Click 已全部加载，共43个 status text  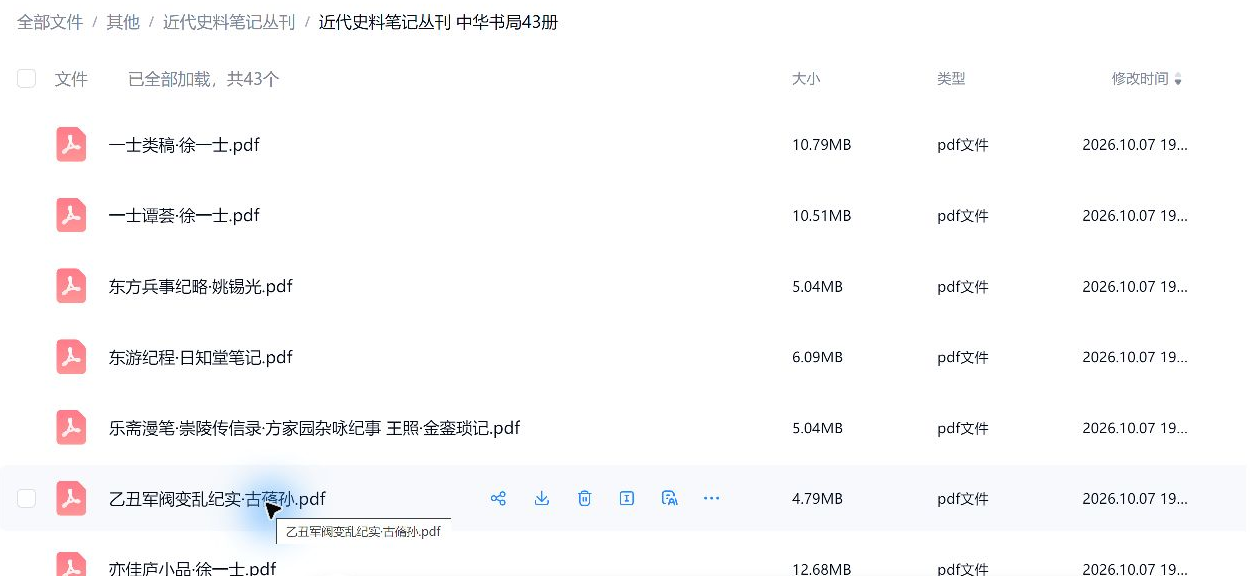[x=203, y=79]
